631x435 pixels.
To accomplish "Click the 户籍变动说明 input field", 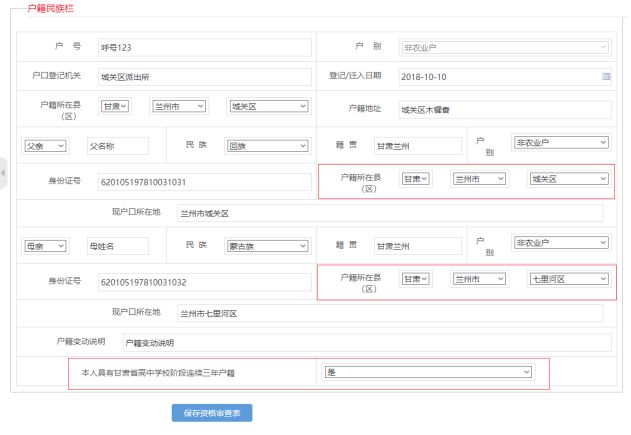I will coord(367,343).
